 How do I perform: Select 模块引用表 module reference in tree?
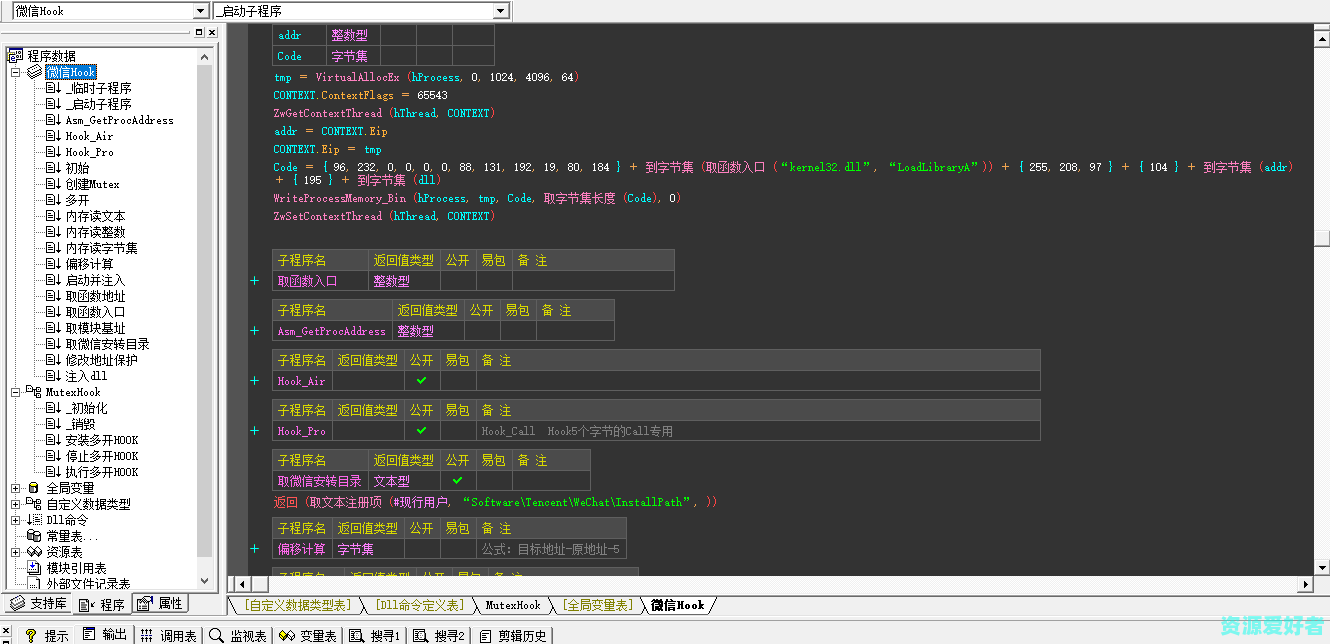(x=76, y=568)
